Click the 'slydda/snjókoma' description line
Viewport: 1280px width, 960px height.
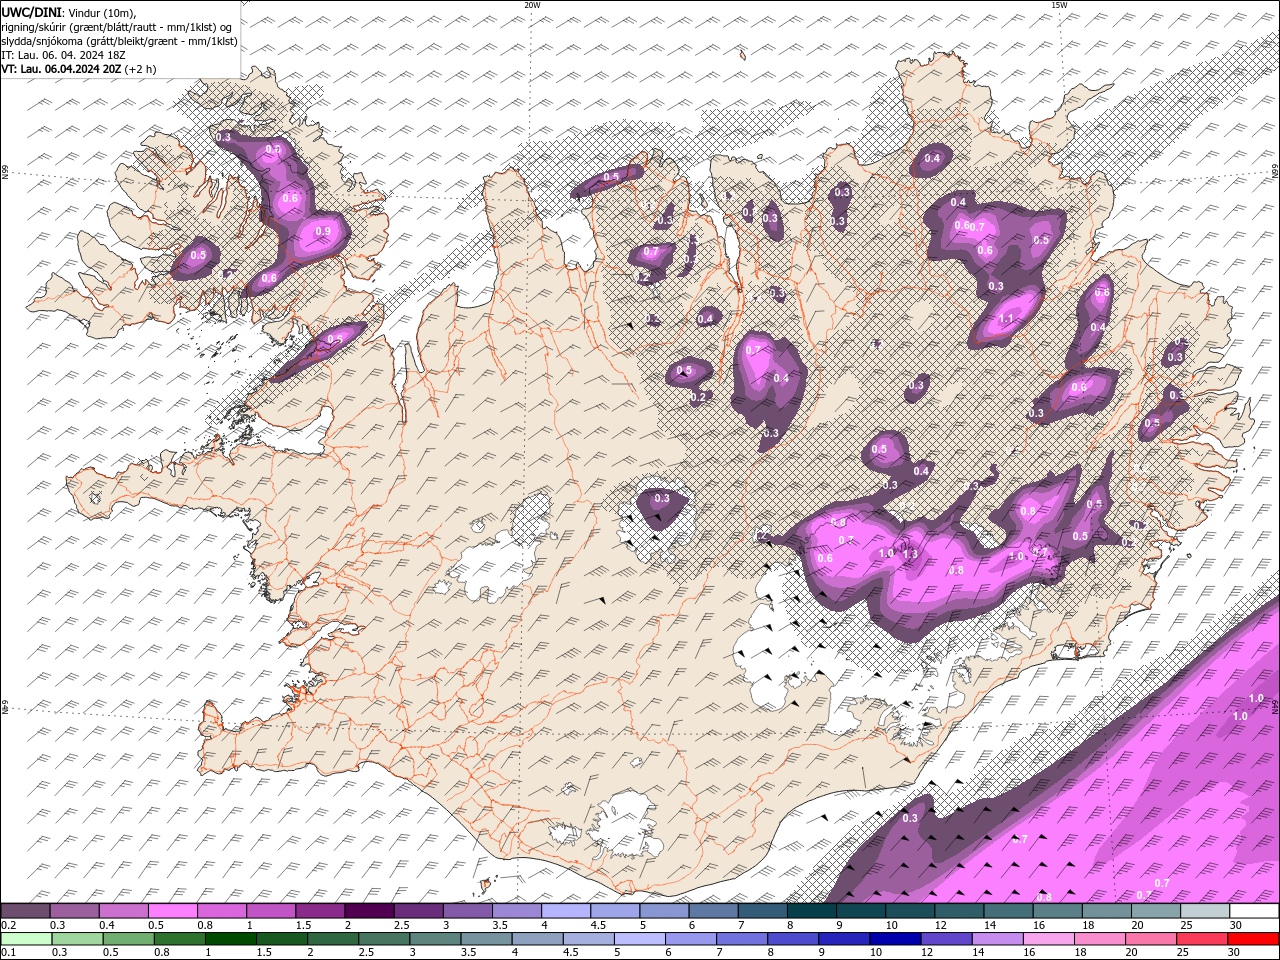120,41
